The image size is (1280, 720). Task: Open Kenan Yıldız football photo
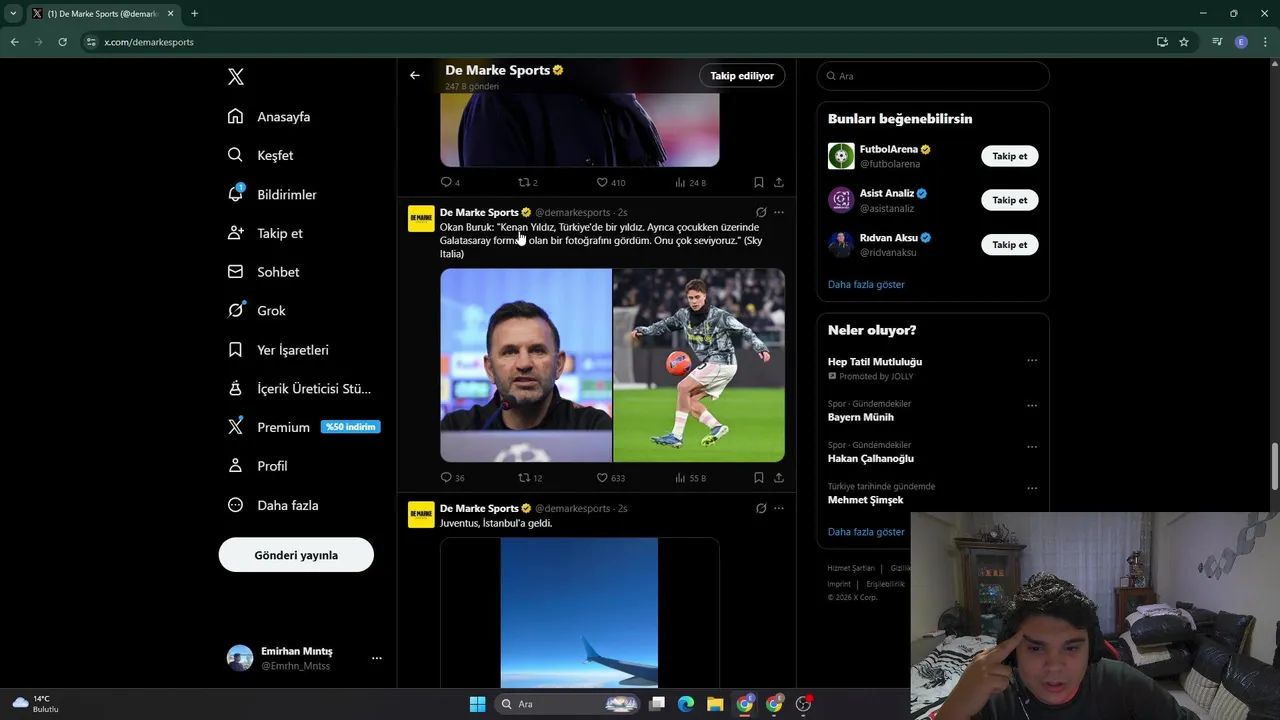click(699, 365)
